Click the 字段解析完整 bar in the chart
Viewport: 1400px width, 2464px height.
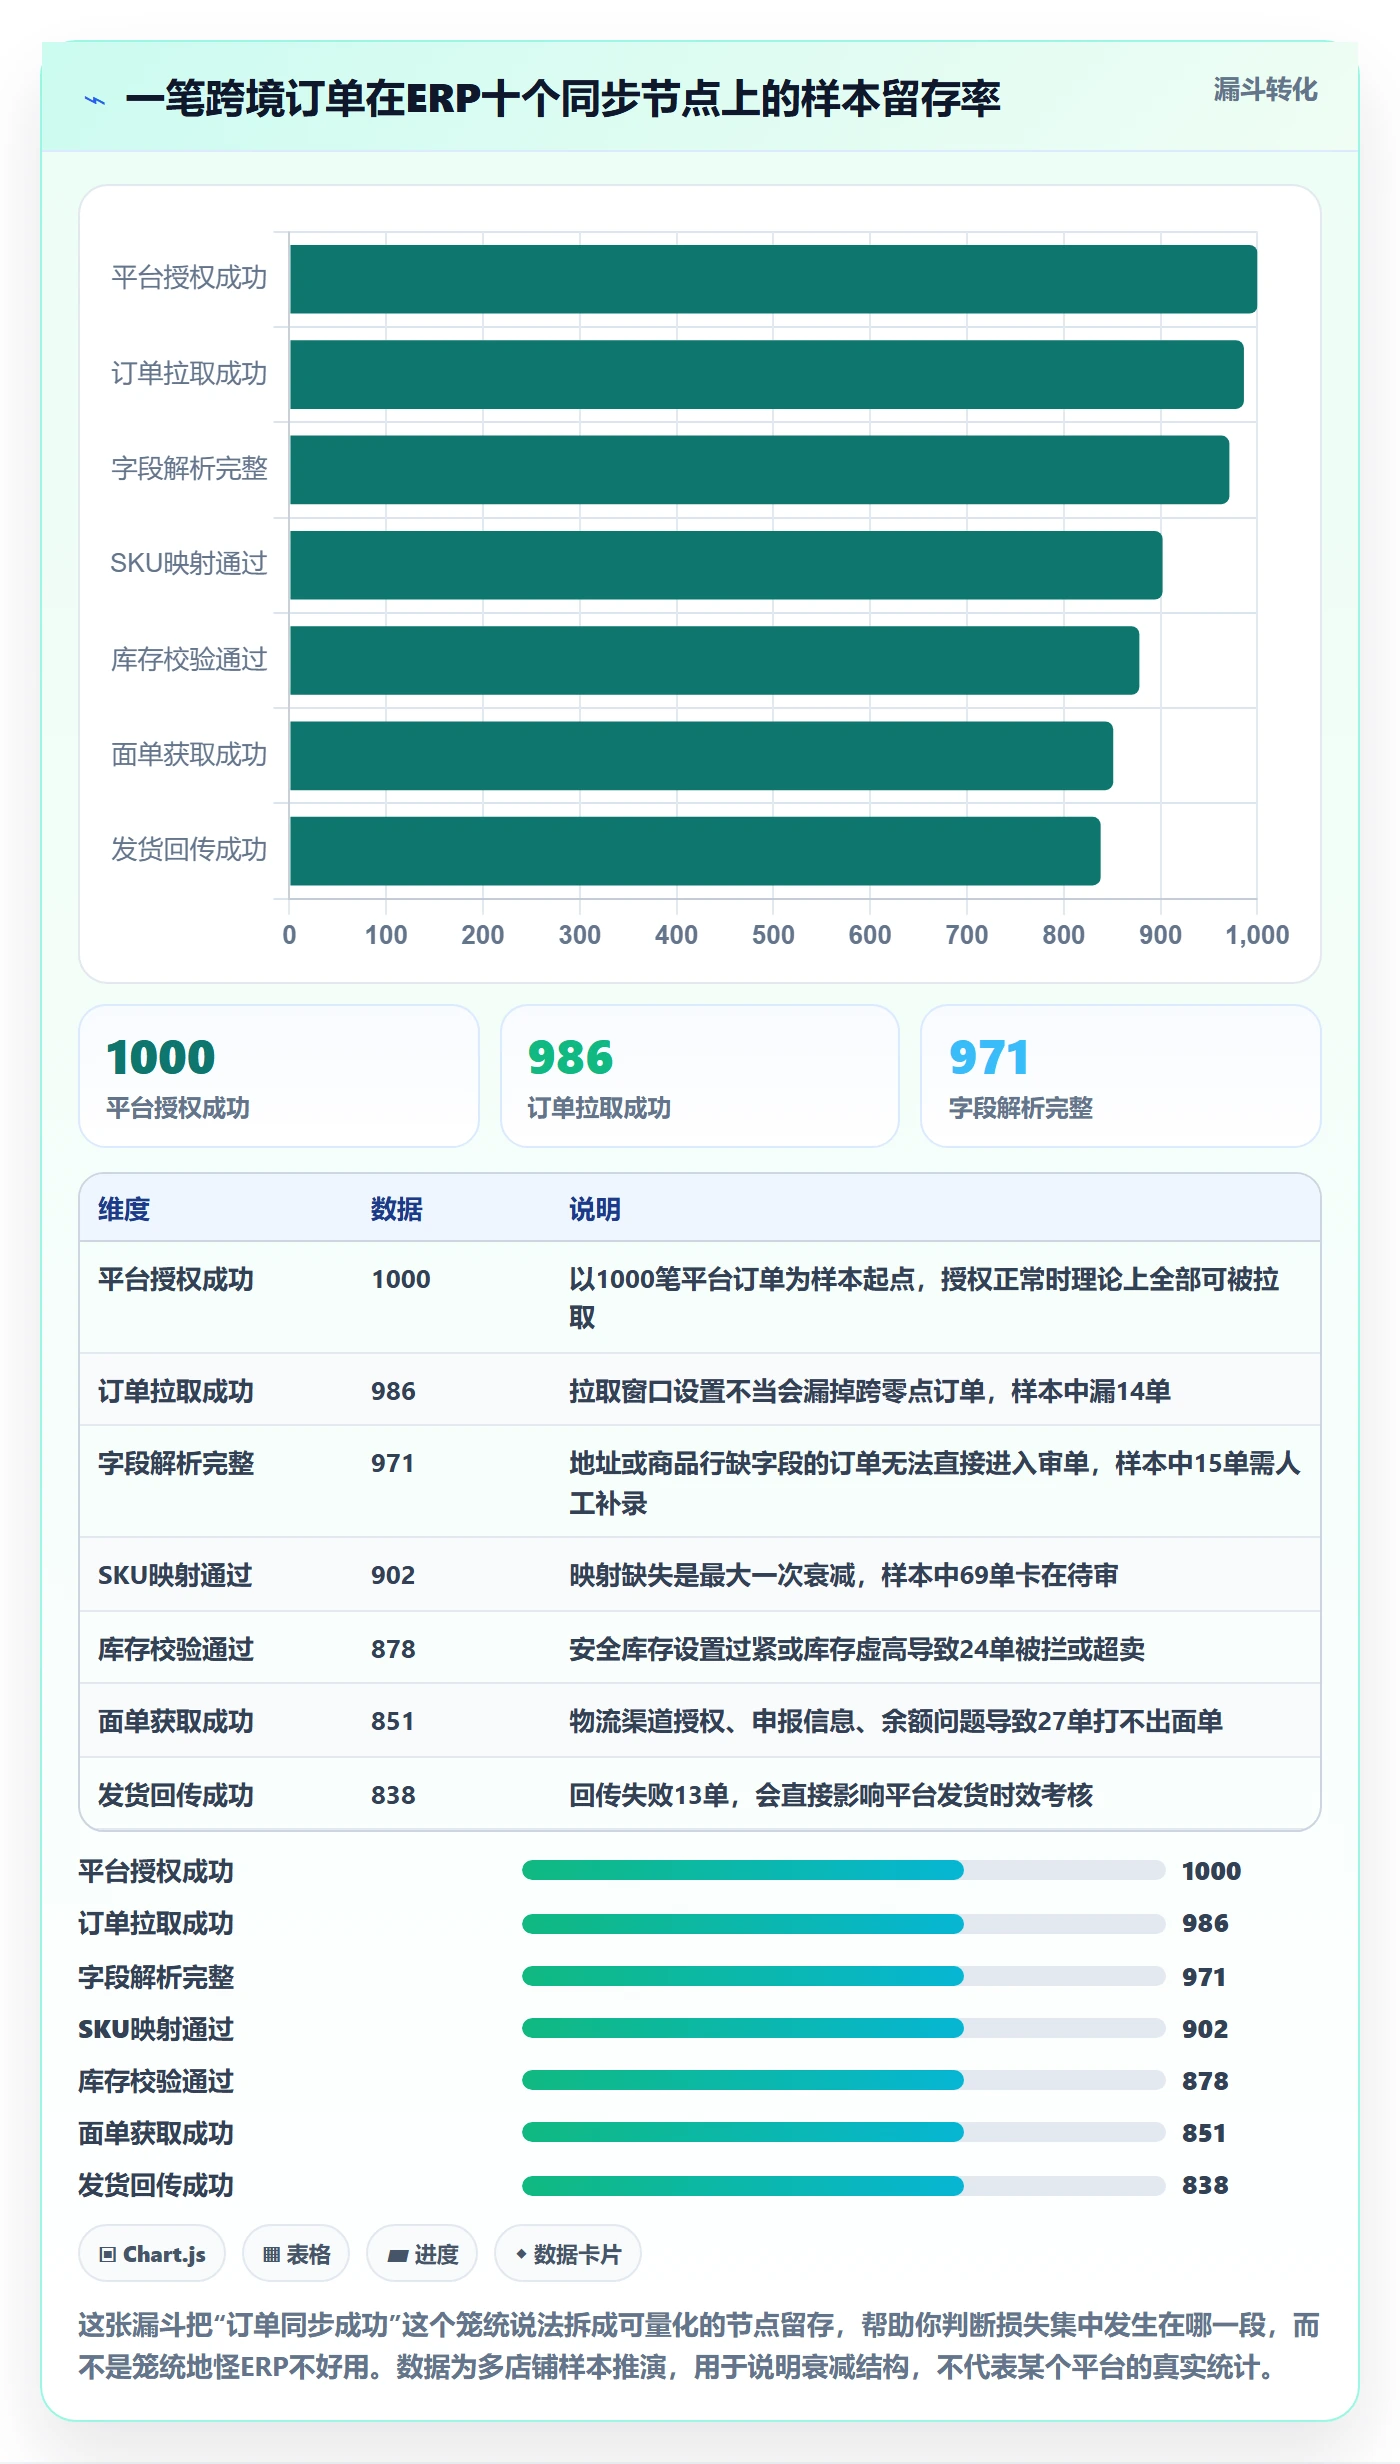[759, 470]
